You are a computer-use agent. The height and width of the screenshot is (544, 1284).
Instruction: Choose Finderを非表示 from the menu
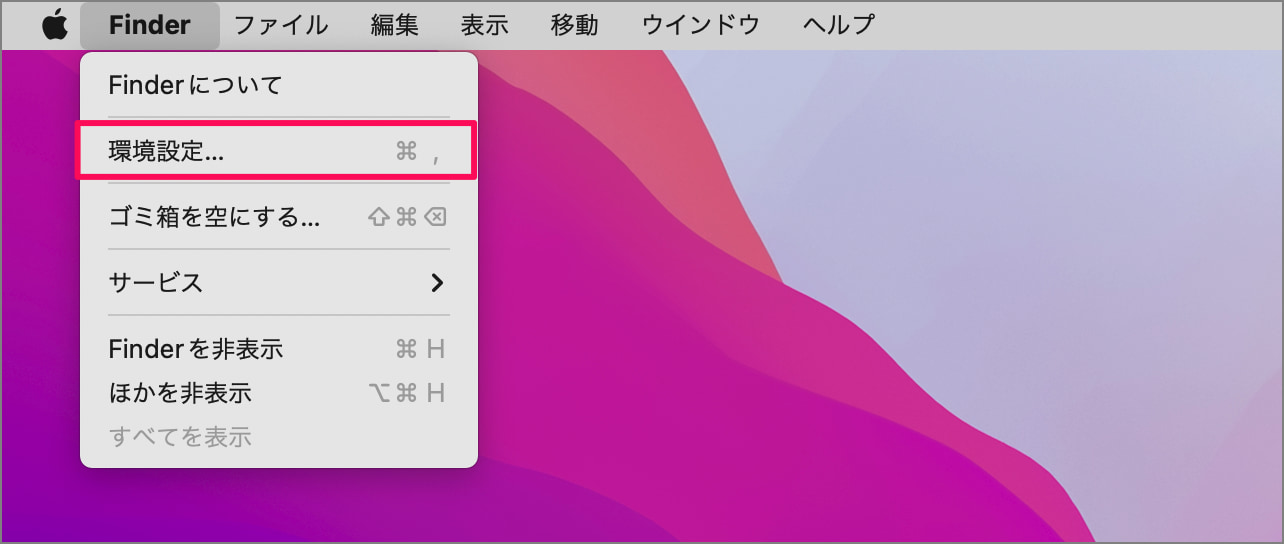point(279,349)
